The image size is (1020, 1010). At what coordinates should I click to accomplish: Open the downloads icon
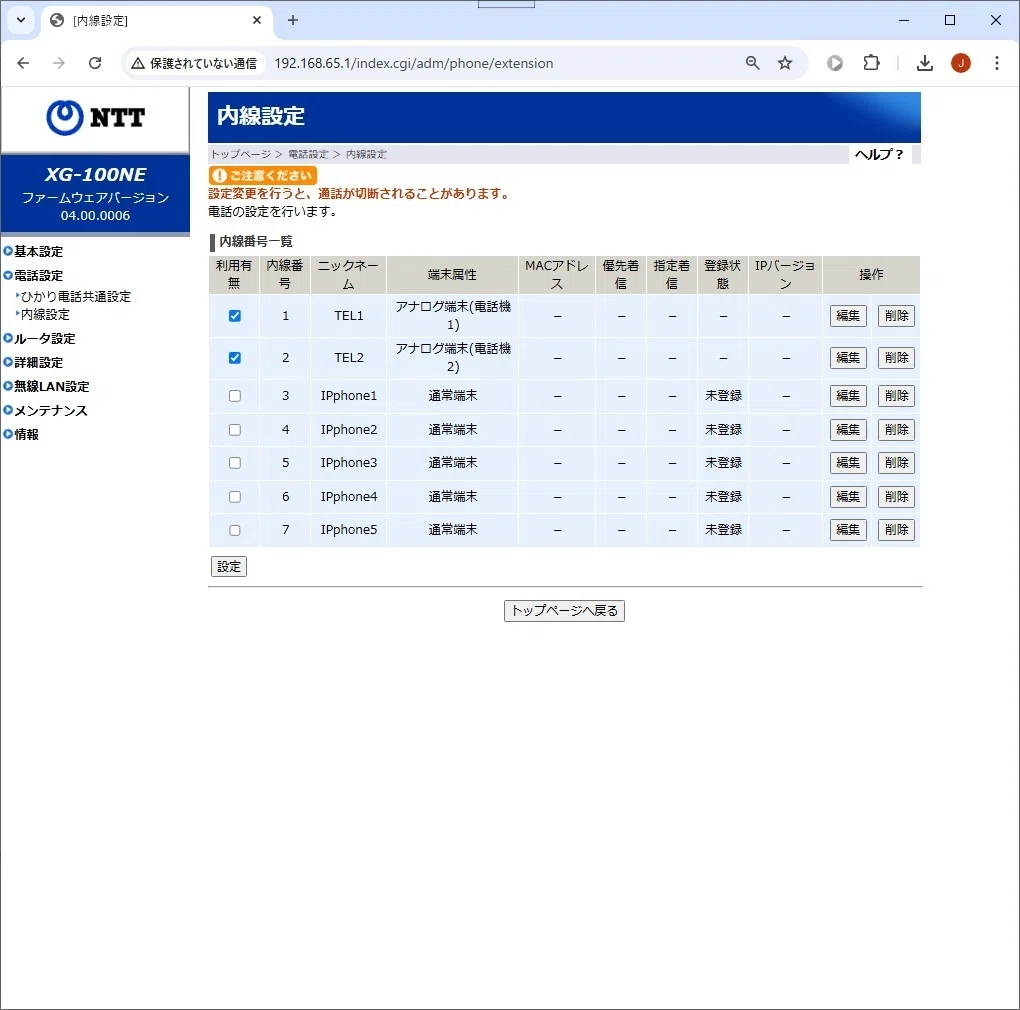(924, 63)
